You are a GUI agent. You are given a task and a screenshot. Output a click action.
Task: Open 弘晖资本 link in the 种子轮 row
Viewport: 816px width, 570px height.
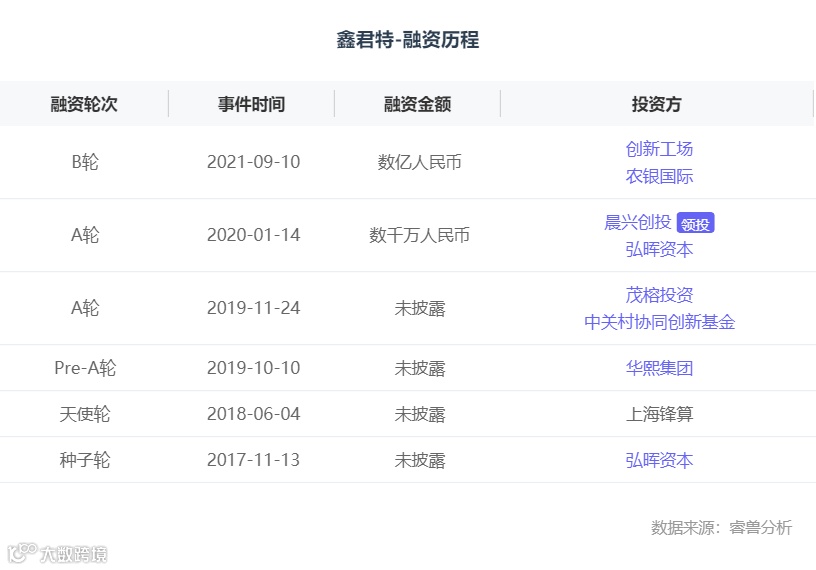[x=659, y=460]
